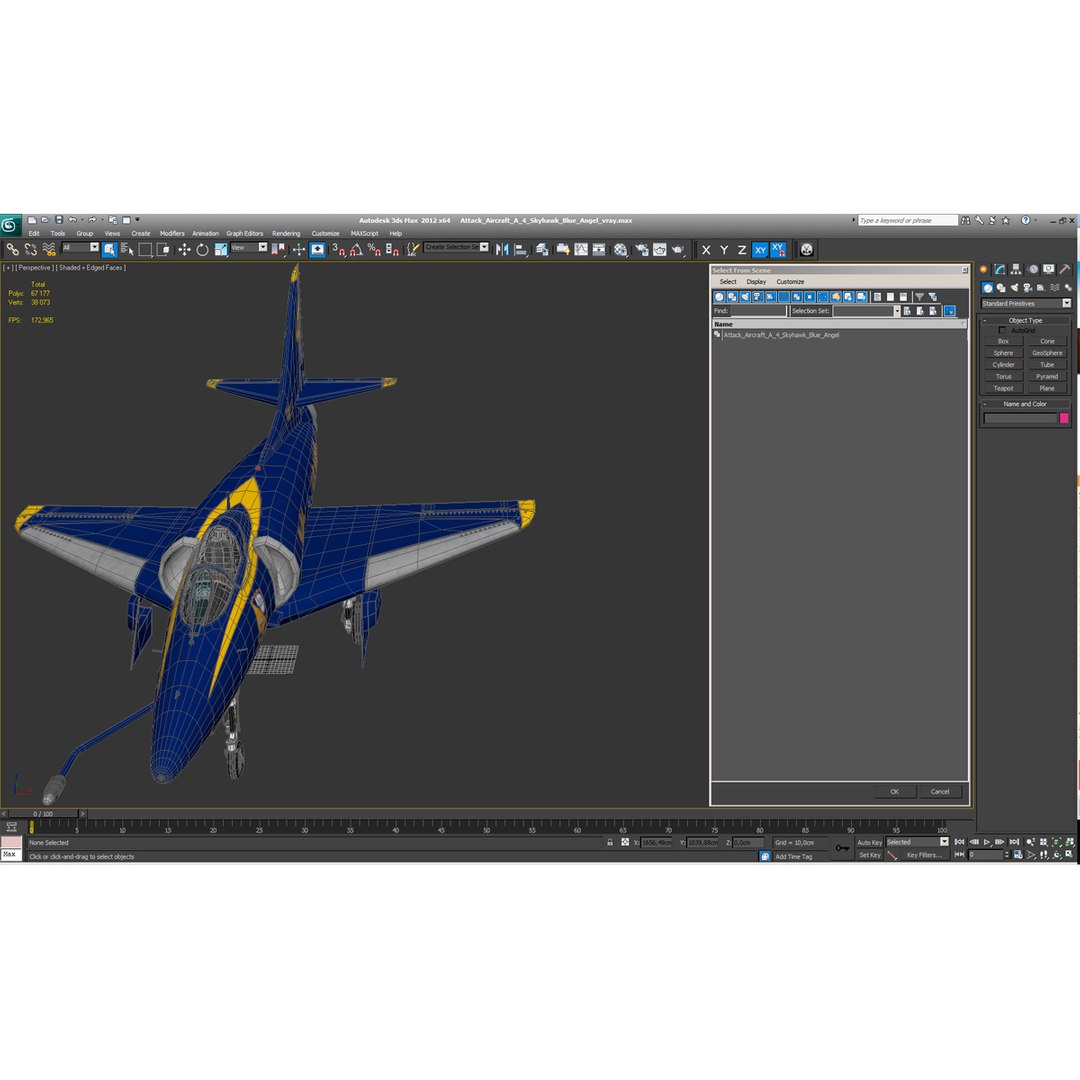1080x1080 pixels.
Task: Click the Find field in Select From Scene
Action: (758, 311)
